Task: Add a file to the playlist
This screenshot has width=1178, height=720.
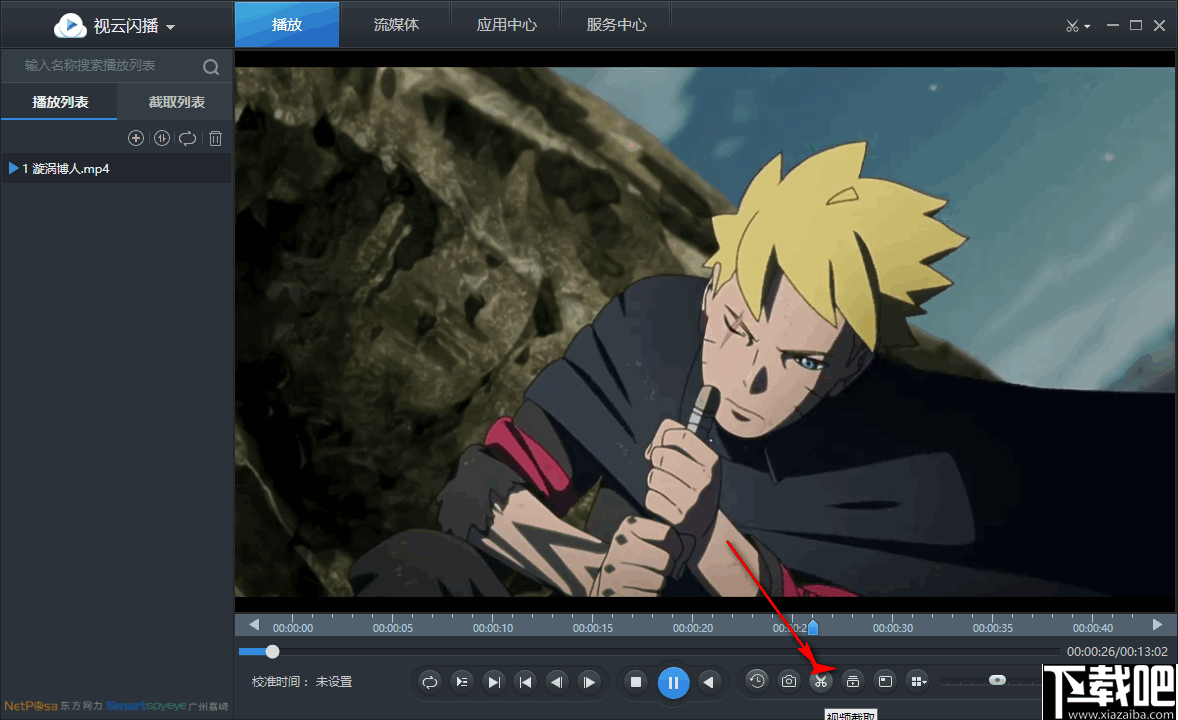Action: [136, 138]
